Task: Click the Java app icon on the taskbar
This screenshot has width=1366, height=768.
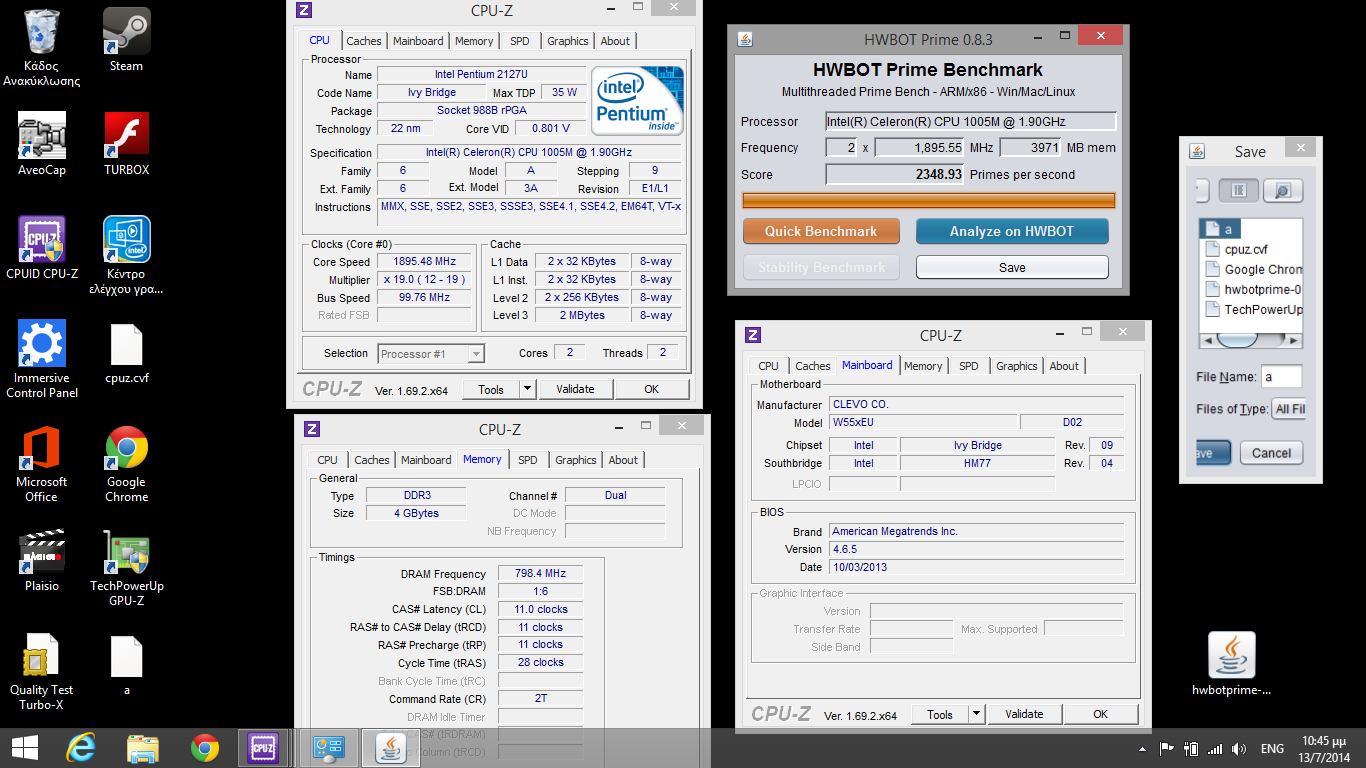Action: (389, 748)
